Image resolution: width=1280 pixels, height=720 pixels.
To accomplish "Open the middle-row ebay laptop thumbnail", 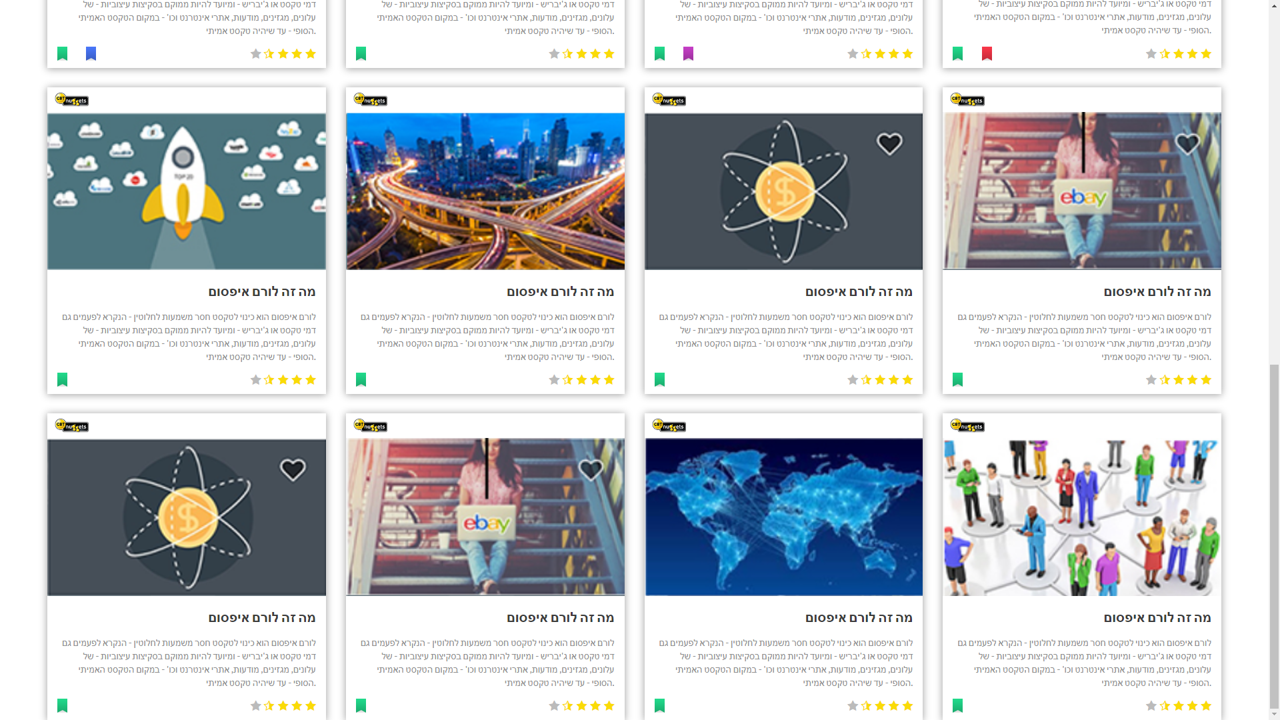I will point(1082,191).
